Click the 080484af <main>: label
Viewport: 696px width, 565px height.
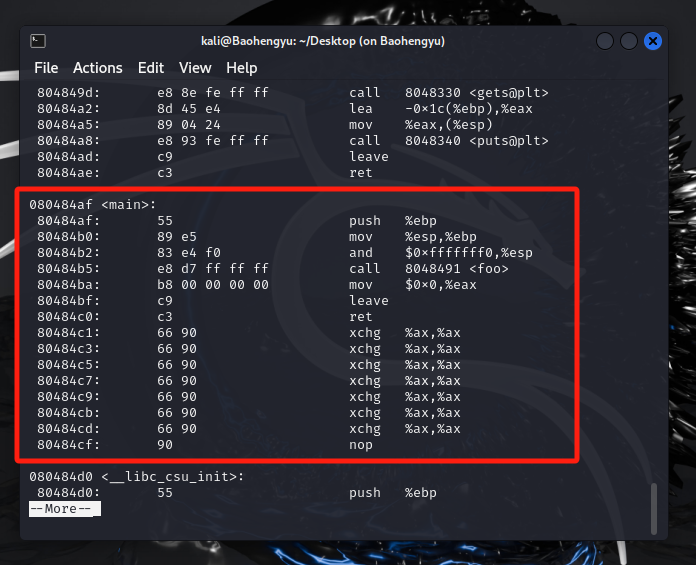click(93, 205)
